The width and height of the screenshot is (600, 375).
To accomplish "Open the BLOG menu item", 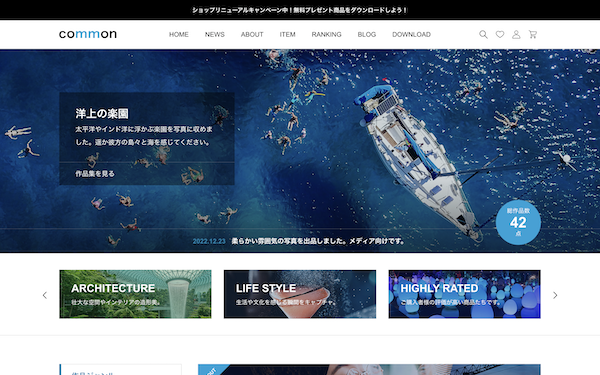I will (x=367, y=34).
